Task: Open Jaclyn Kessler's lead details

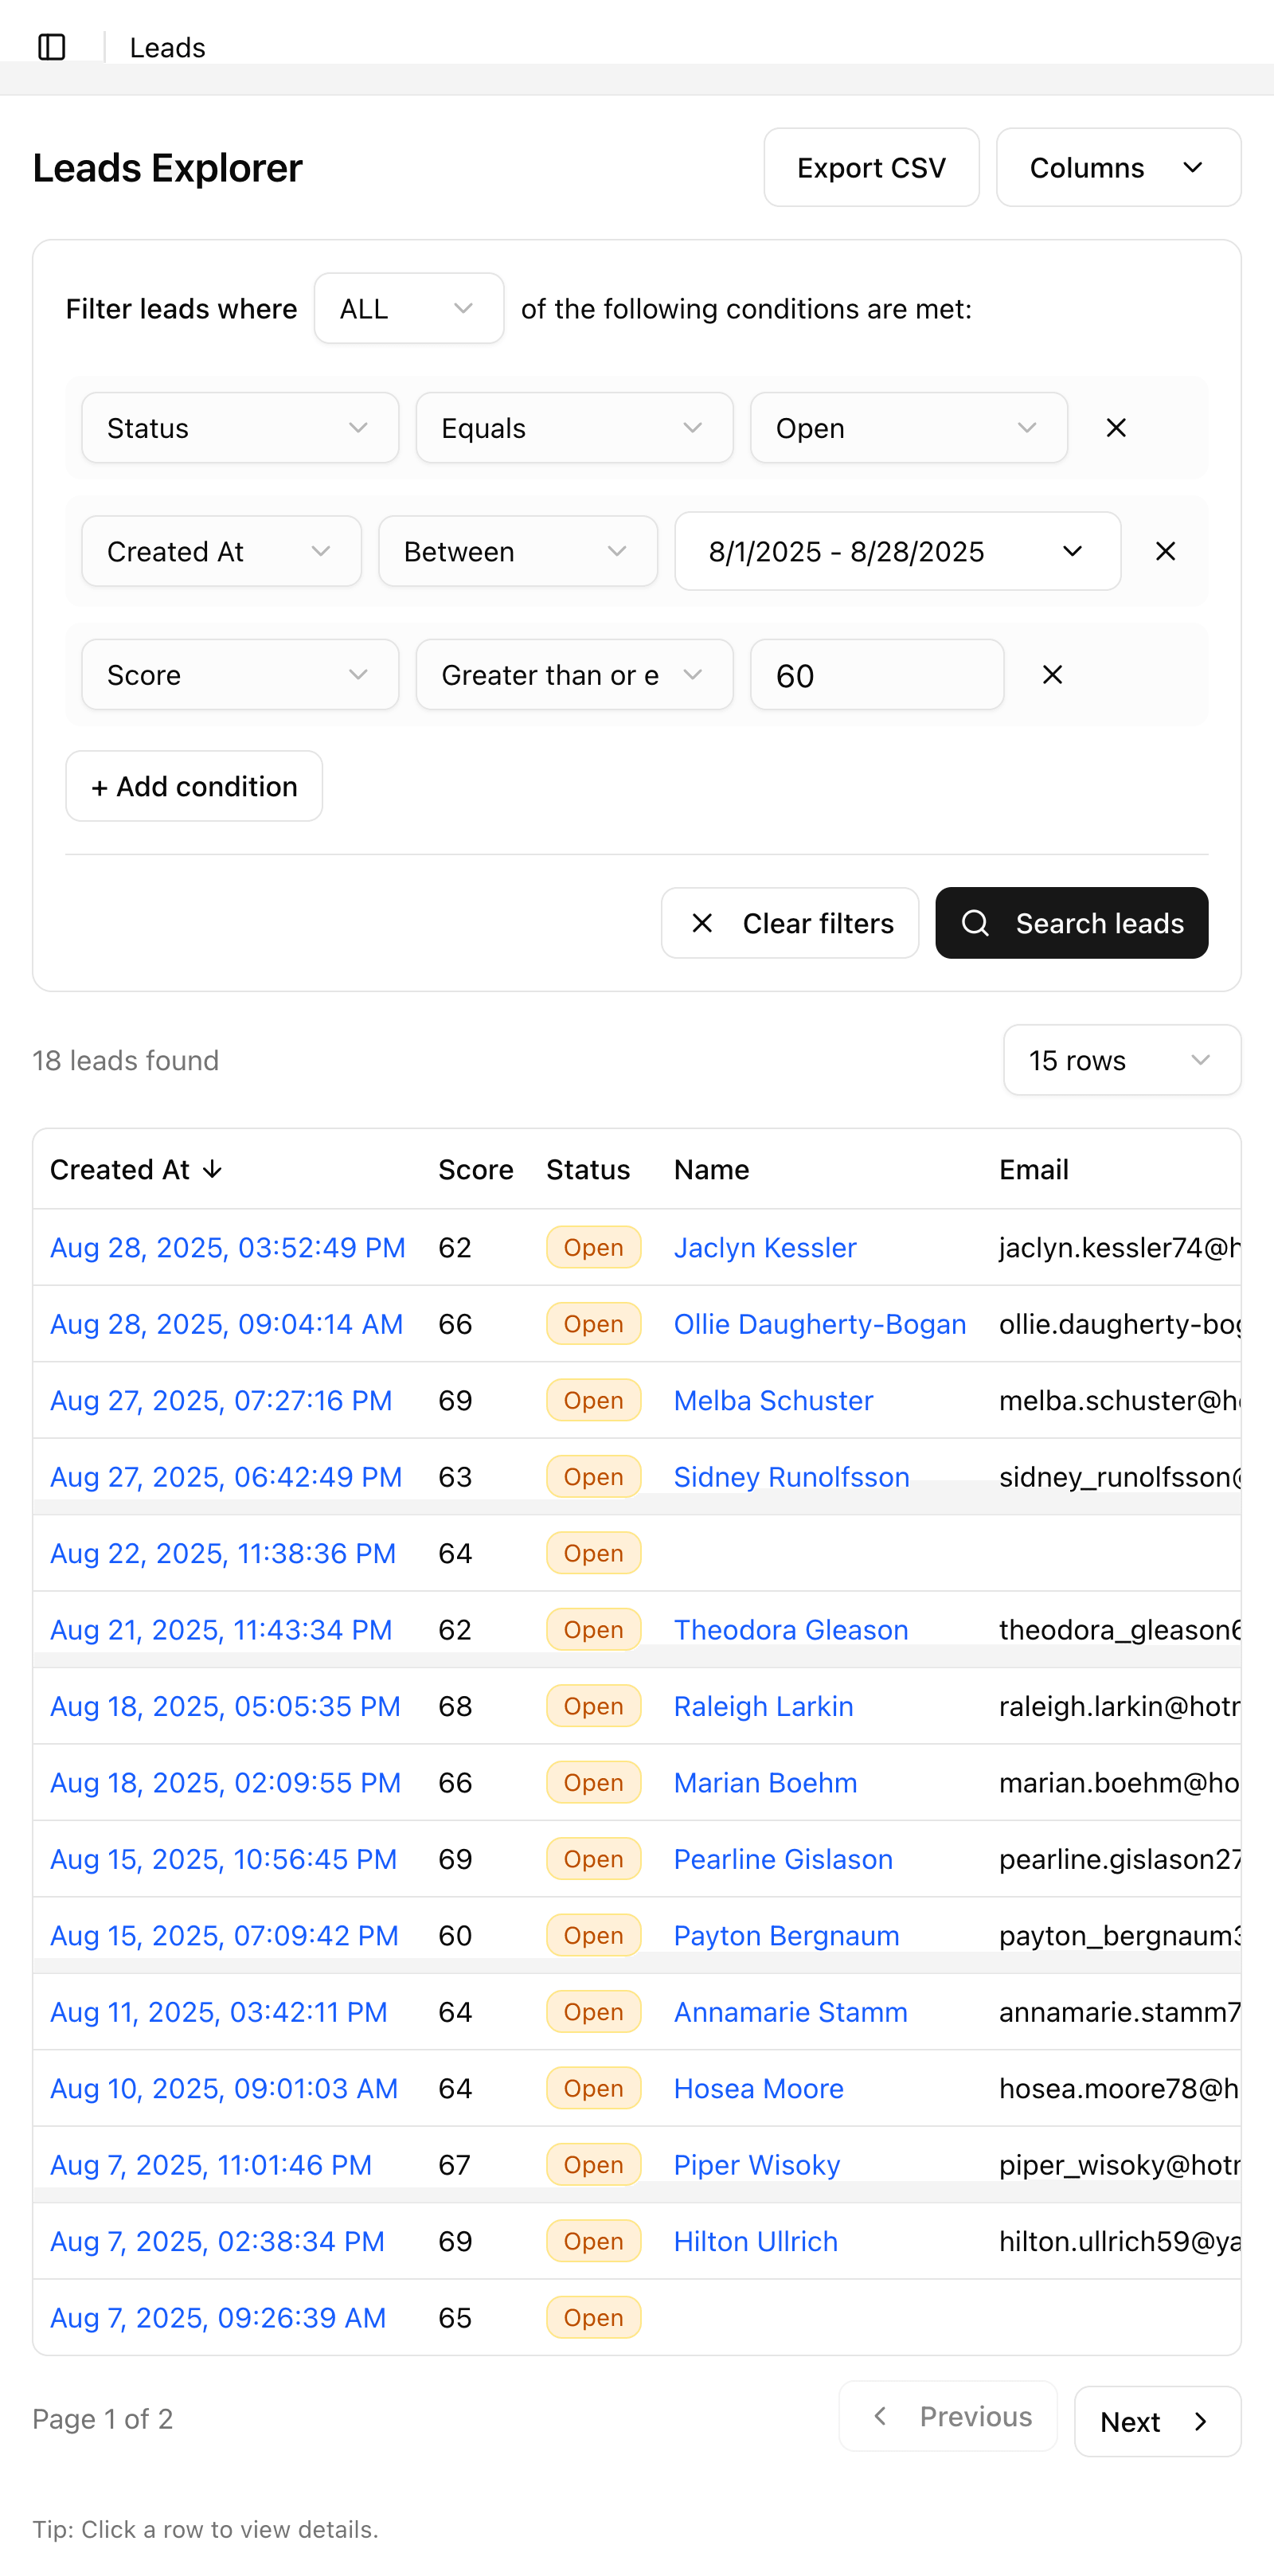Action: [764, 1247]
